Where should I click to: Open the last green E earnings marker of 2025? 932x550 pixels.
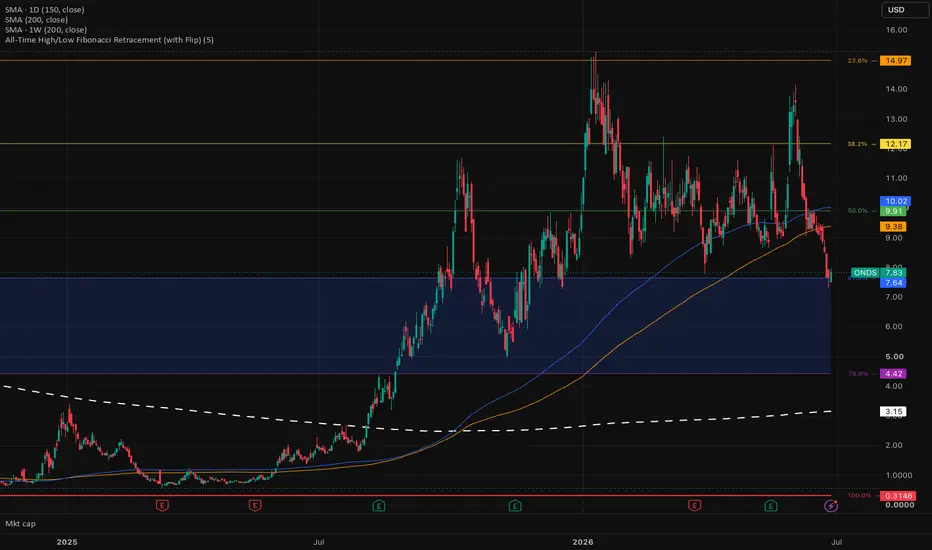tap(515, 506)
